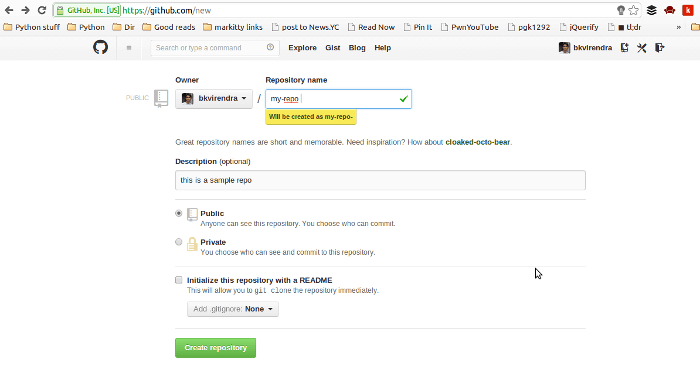This screenshot has height=380, width=700.
Task: Open the Python stuff bookmarks folder
Action: 31,27
